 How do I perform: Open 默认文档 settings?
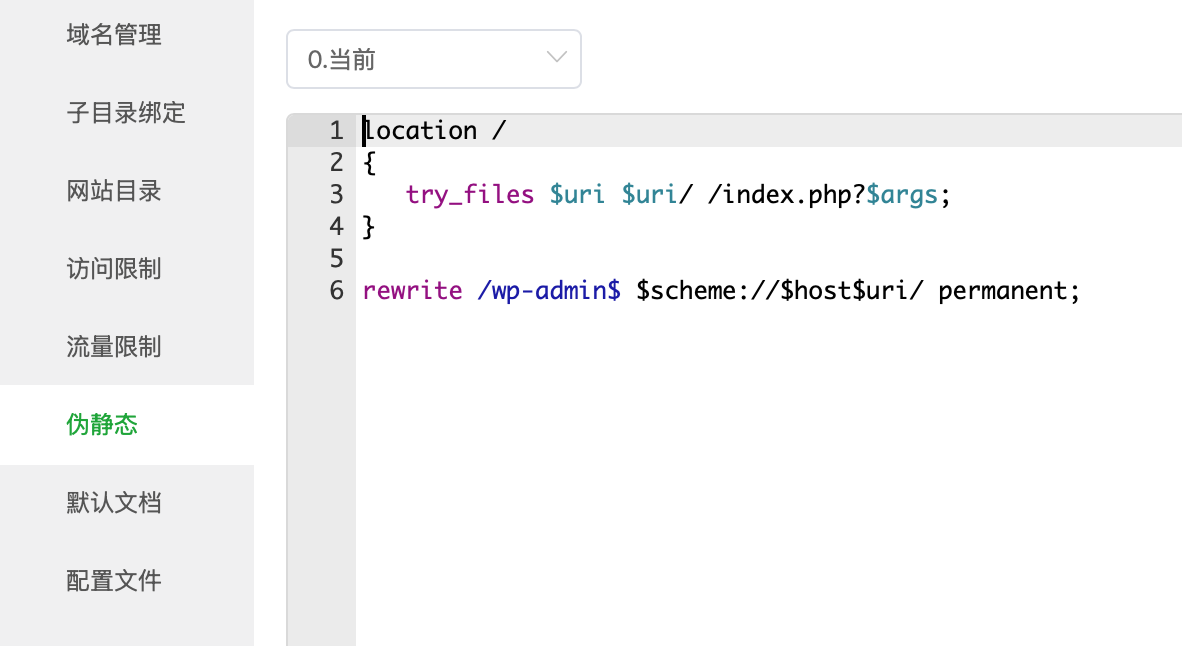[114, 503]
